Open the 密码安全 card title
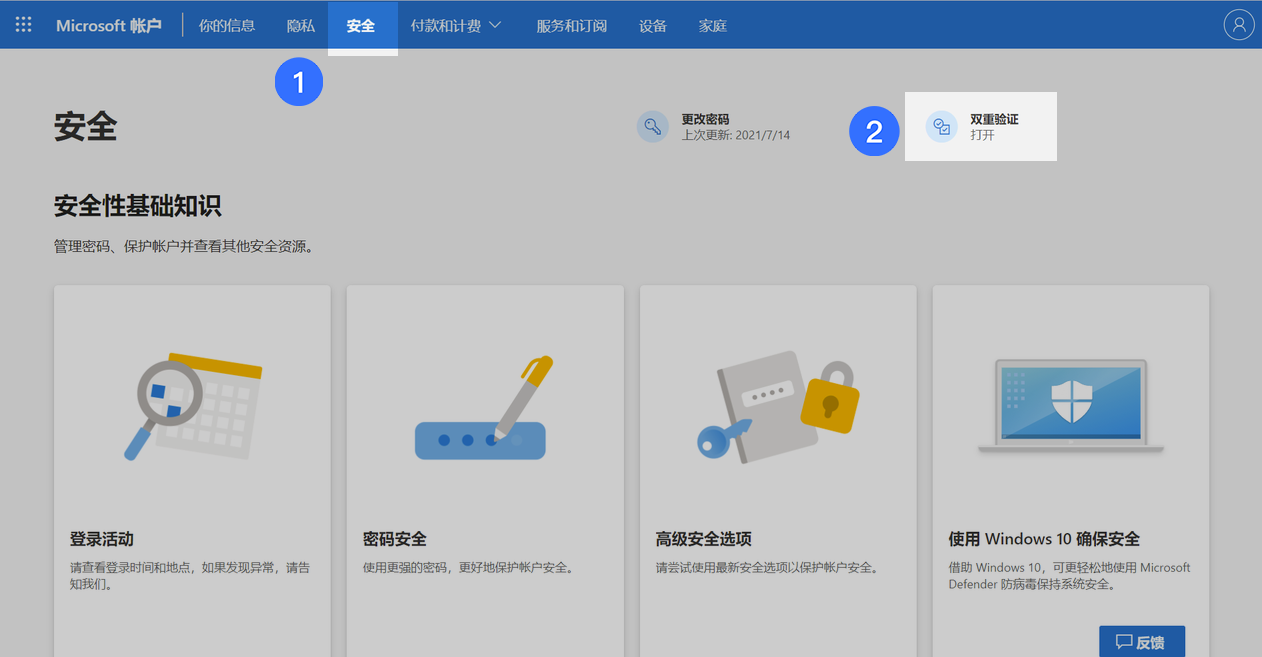Viewport: 1262px width, 657px height. tap(395, 539)
